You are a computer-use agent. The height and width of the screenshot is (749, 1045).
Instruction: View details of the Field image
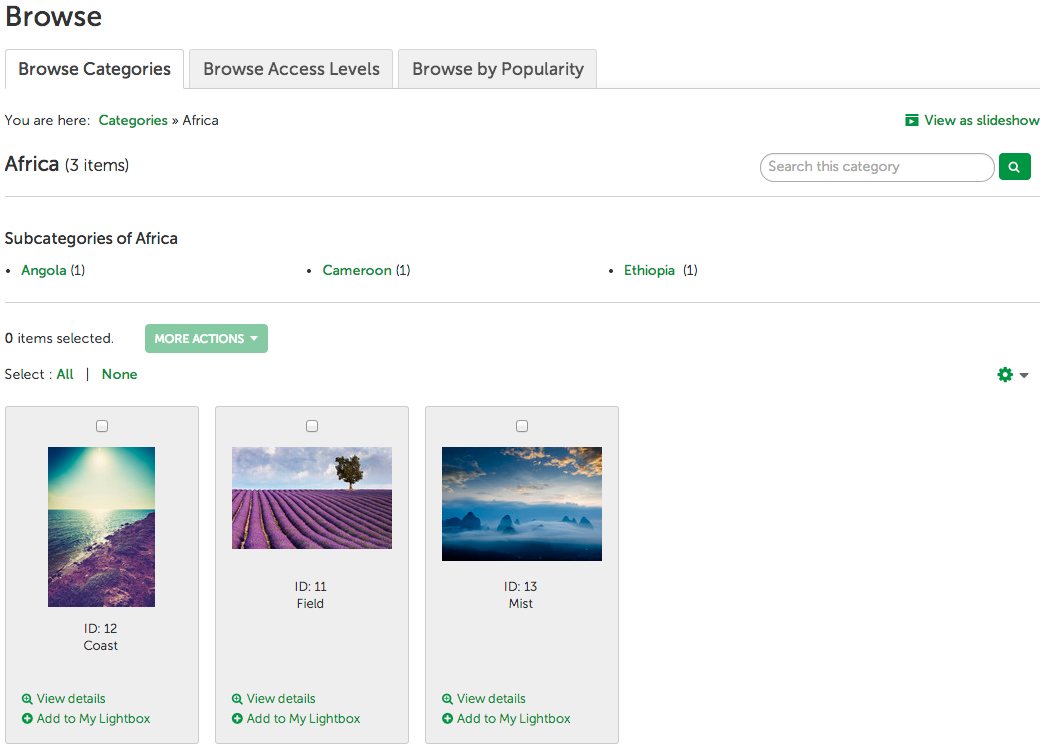(x=281, y=698)
